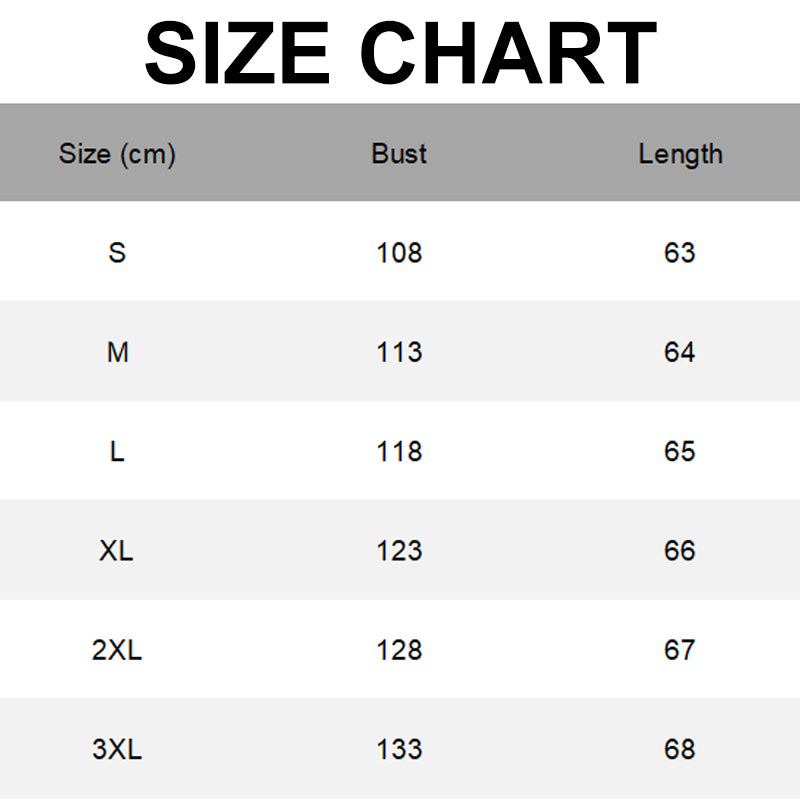Select the length value 65
The image size is (800, 800).
click(679, 451)
